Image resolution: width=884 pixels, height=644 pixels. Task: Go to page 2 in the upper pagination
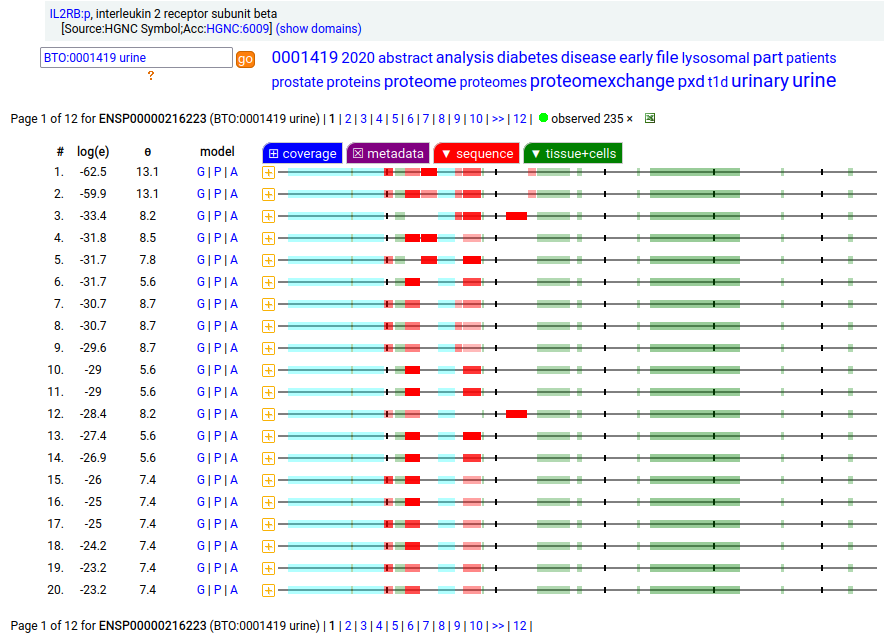tap(348, 119)
